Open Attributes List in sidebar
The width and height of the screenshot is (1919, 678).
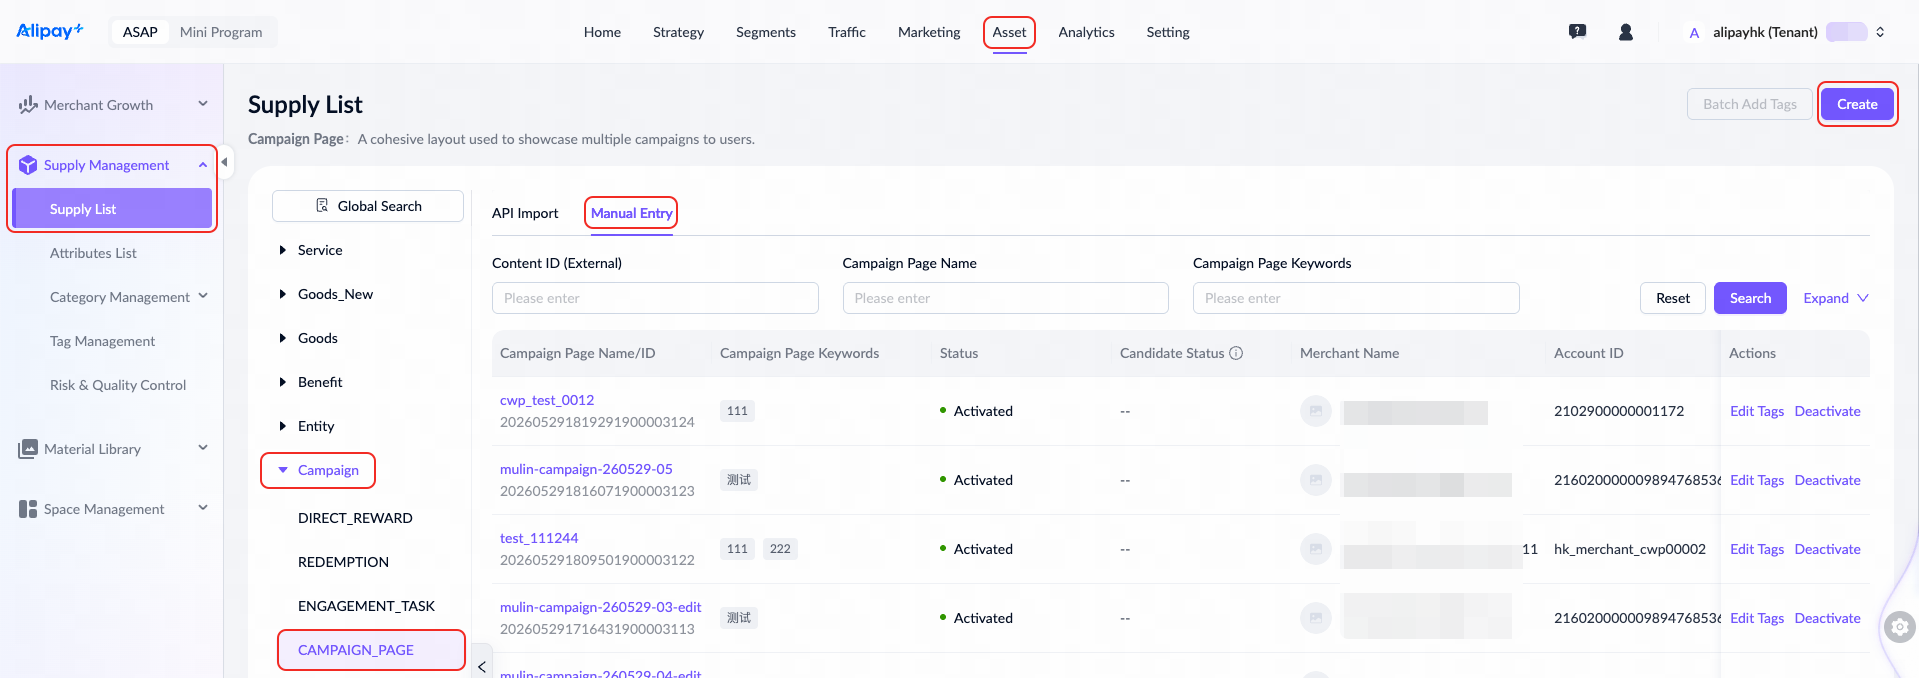pyautogui.click(x=93, y=253)
